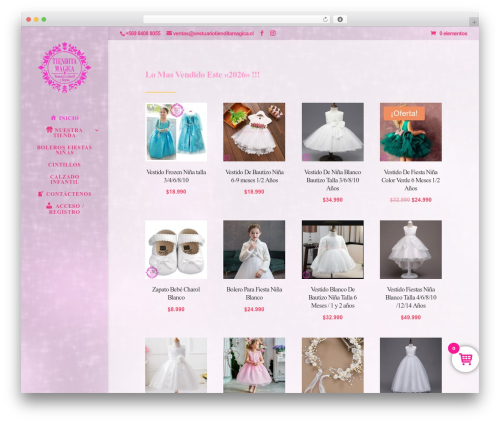Click the long-sleeve white baptism dress image

333,249
